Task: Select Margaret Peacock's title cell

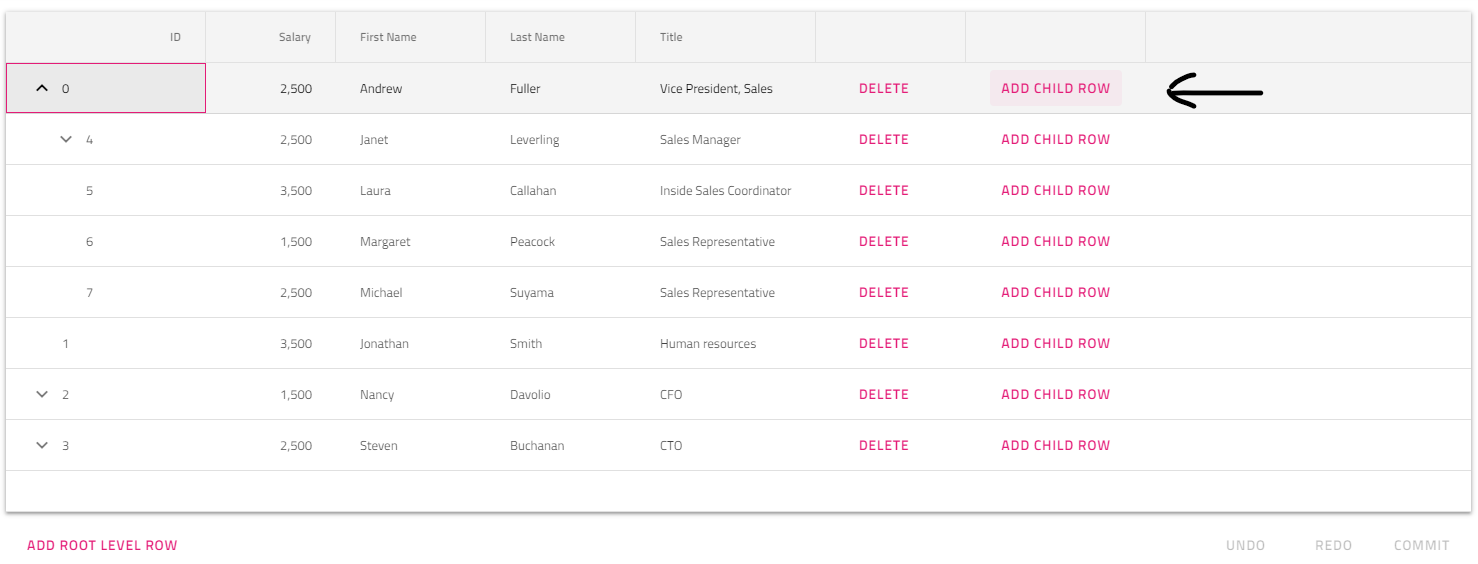Action: pyautogui.click(x=717, y=242)
